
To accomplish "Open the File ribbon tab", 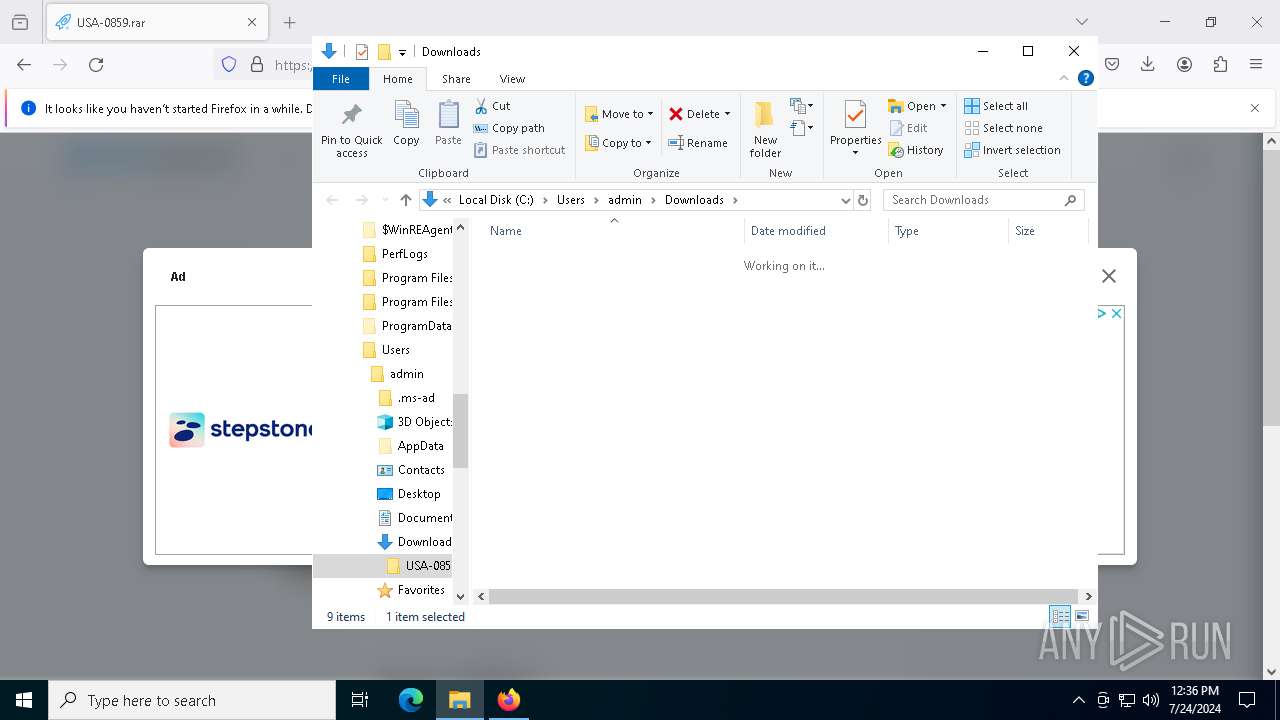I will 341,79.
